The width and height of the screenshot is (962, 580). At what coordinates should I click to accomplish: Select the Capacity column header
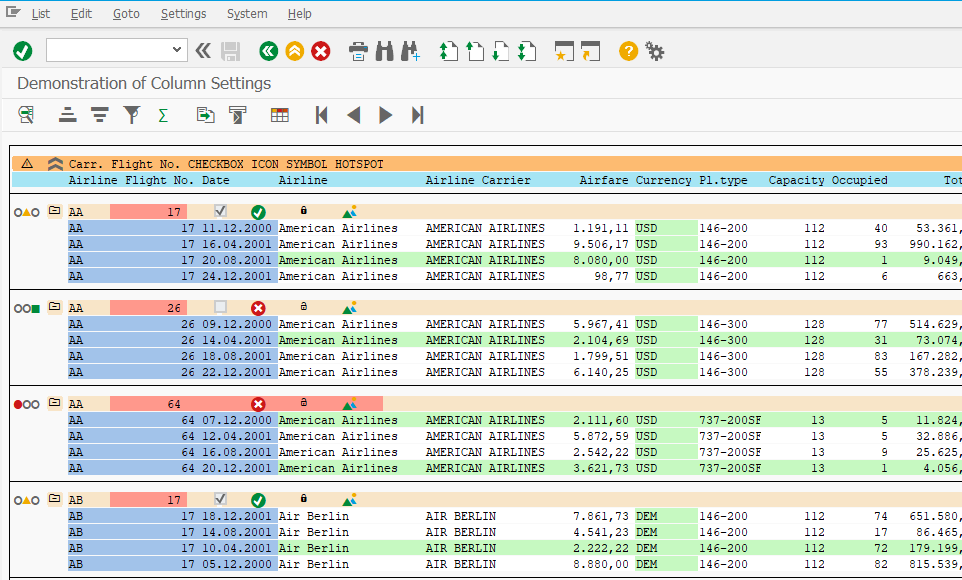pos(796,180)
